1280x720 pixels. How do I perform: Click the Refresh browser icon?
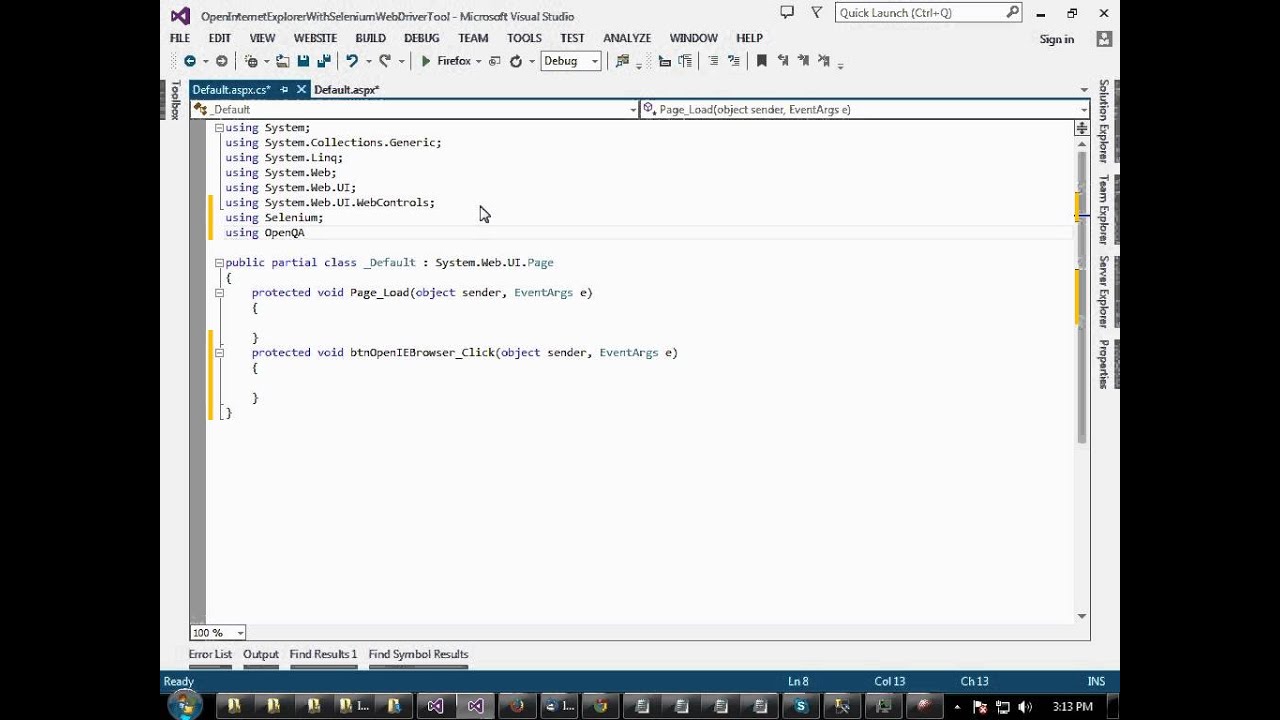point(516,61)
